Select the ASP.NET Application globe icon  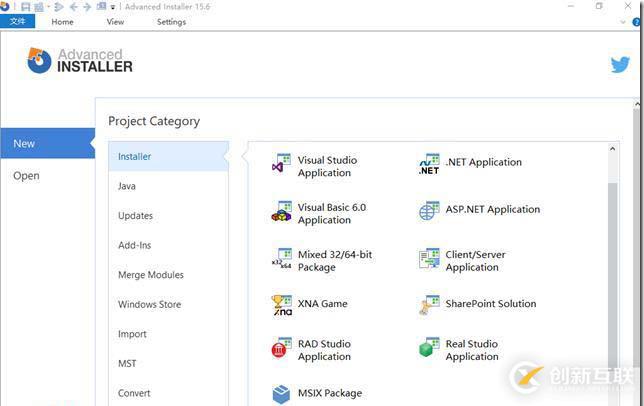(x=429, y=211)
